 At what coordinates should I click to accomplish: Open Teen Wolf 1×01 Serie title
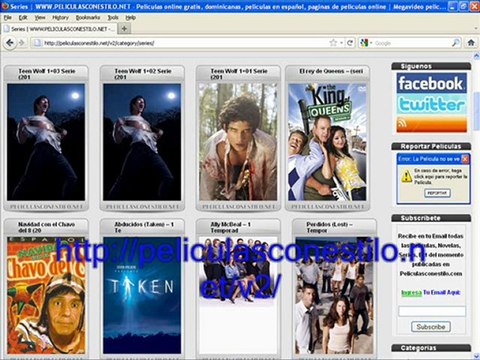(239, 74)
